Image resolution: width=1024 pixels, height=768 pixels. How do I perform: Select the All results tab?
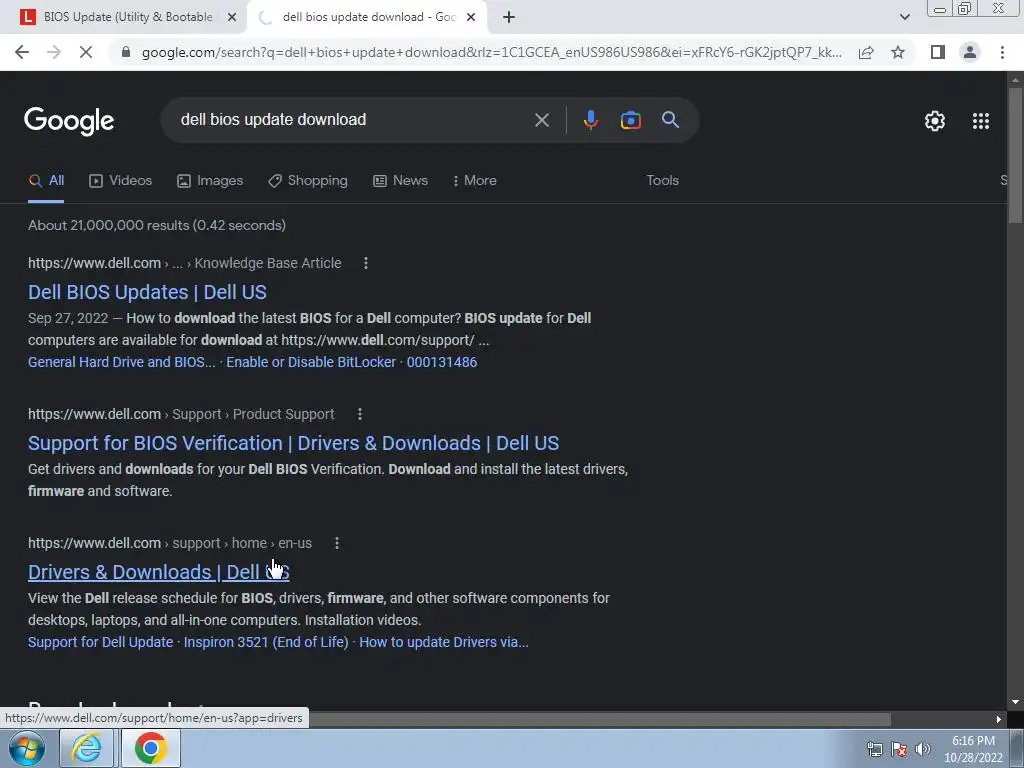point(46,181)
